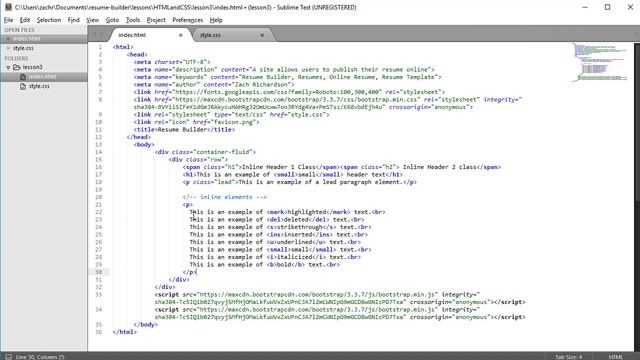Click the Line 30, Column 25 status text
Viewport: 640px width, 360px height.
coord(40,357)
